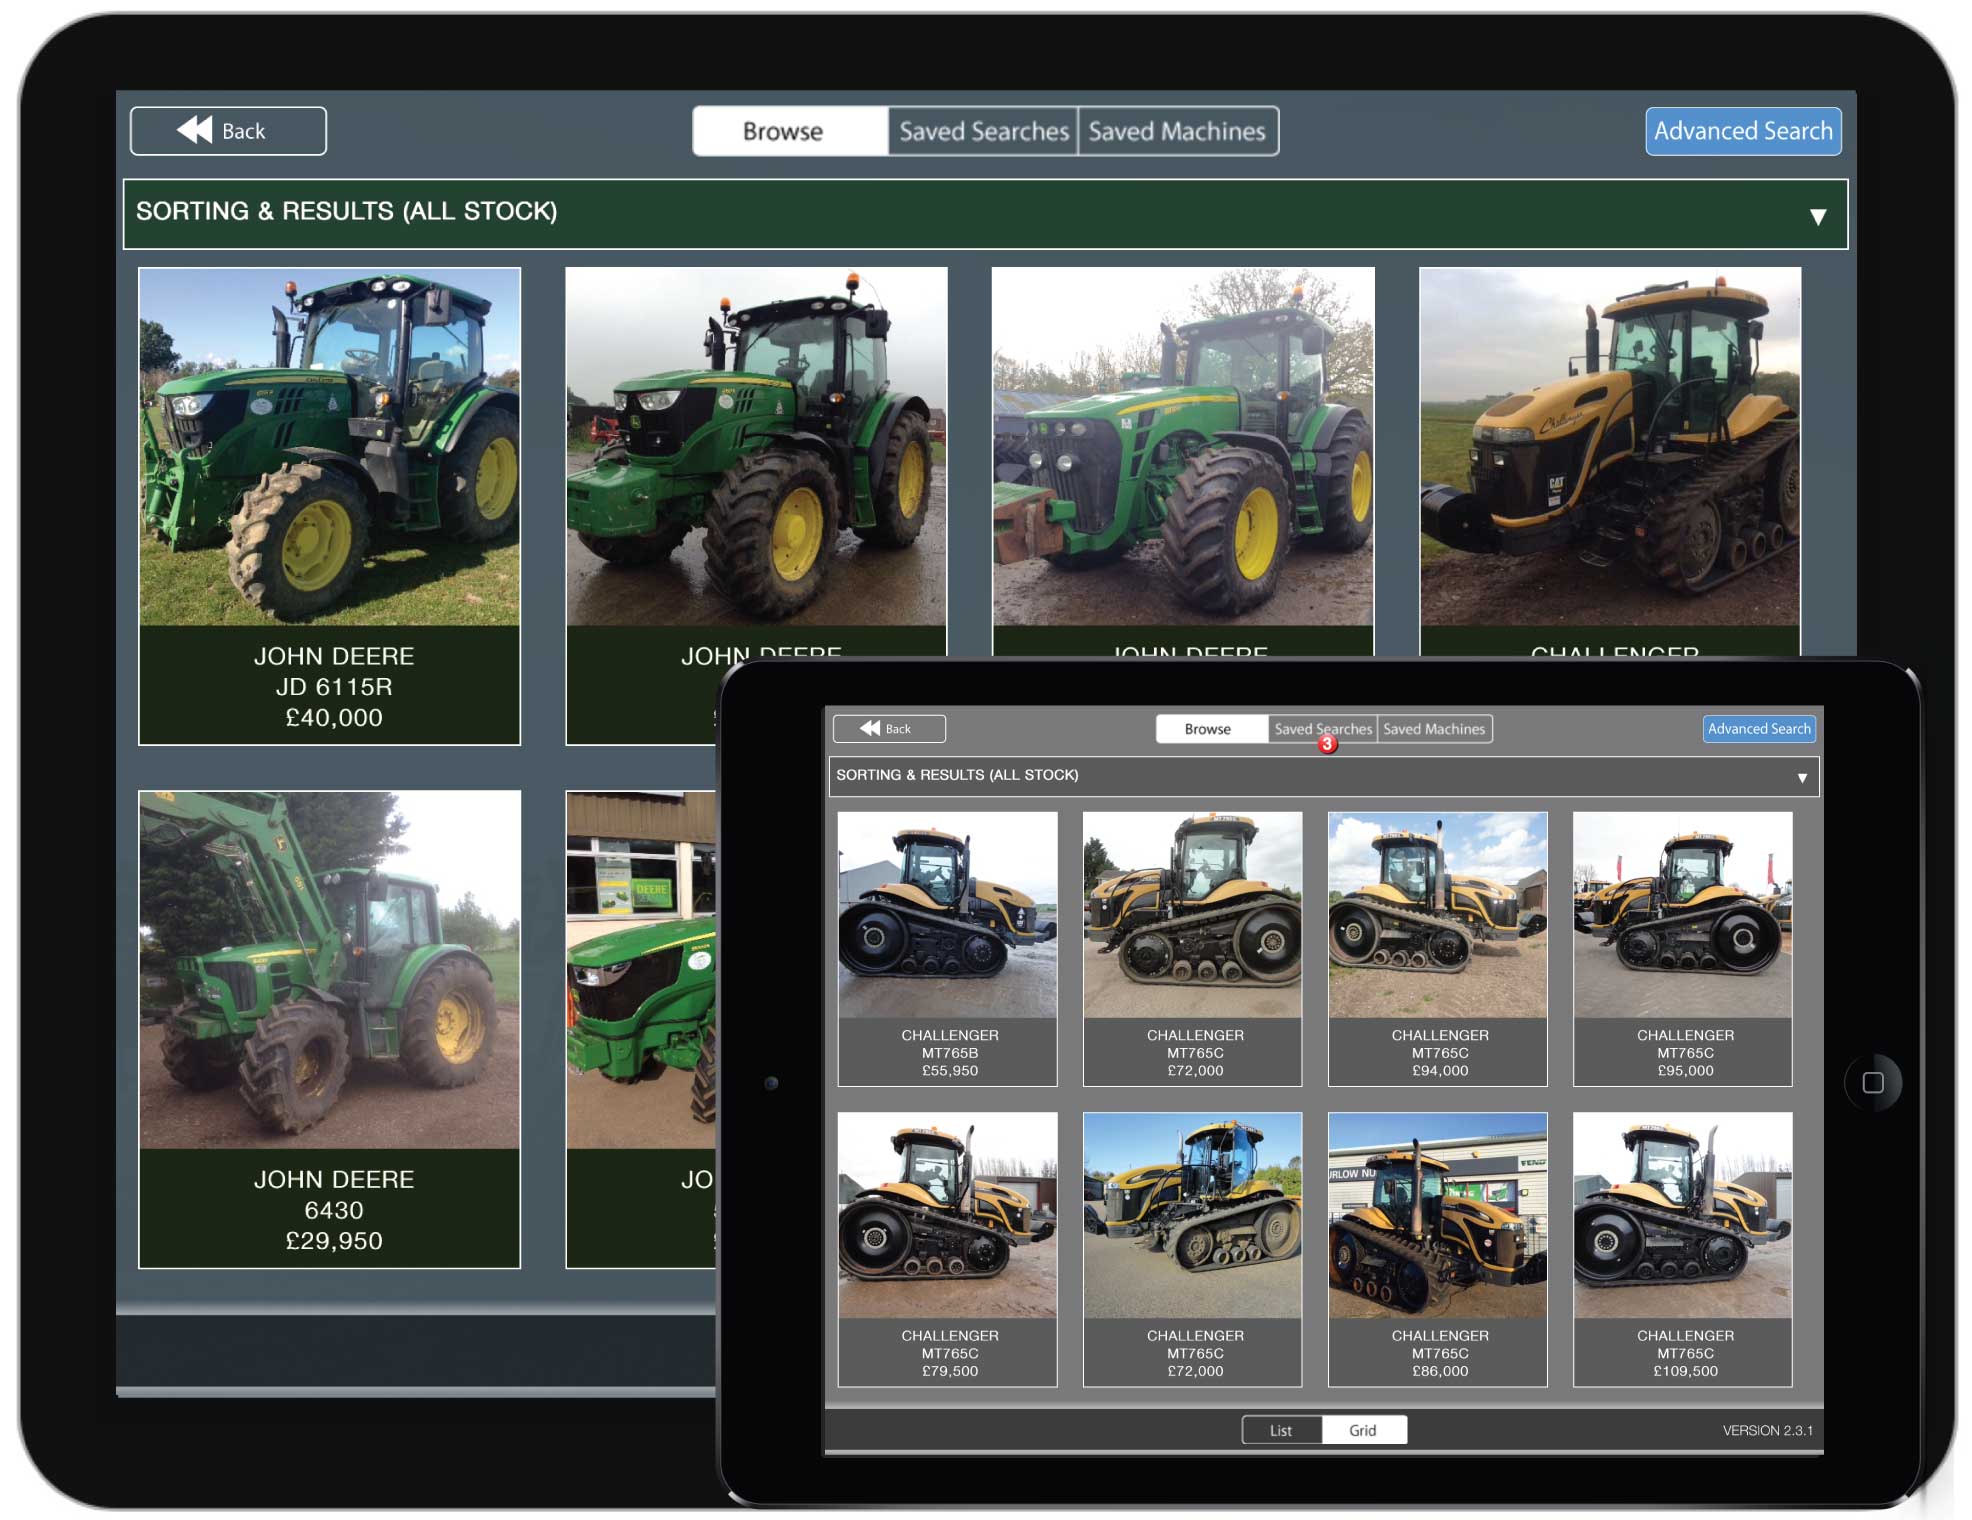Open Saved Machines tab on the small tablet

(1434, 729)
